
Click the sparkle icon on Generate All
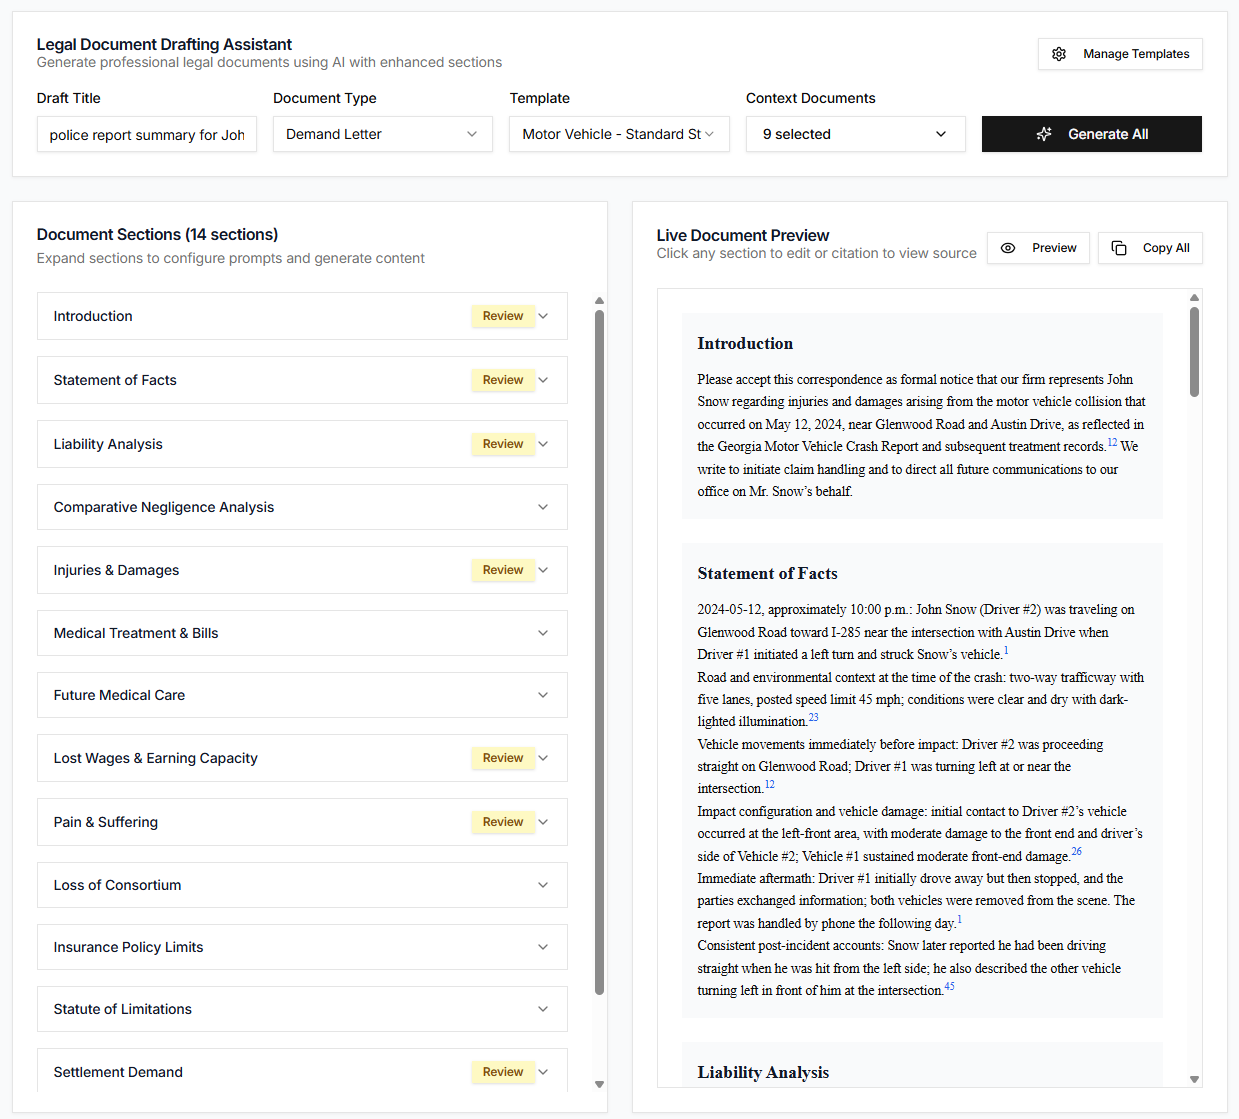pos(1044,134)
